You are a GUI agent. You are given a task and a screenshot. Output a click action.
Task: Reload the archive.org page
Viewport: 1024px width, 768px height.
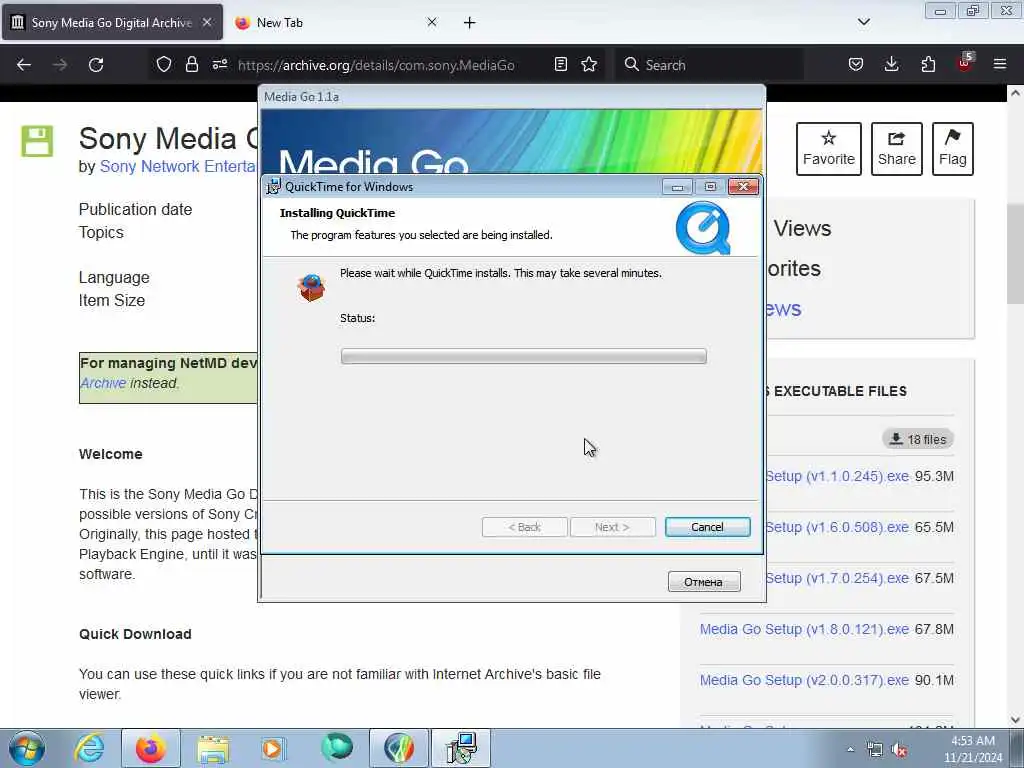(x=96, y=65)
